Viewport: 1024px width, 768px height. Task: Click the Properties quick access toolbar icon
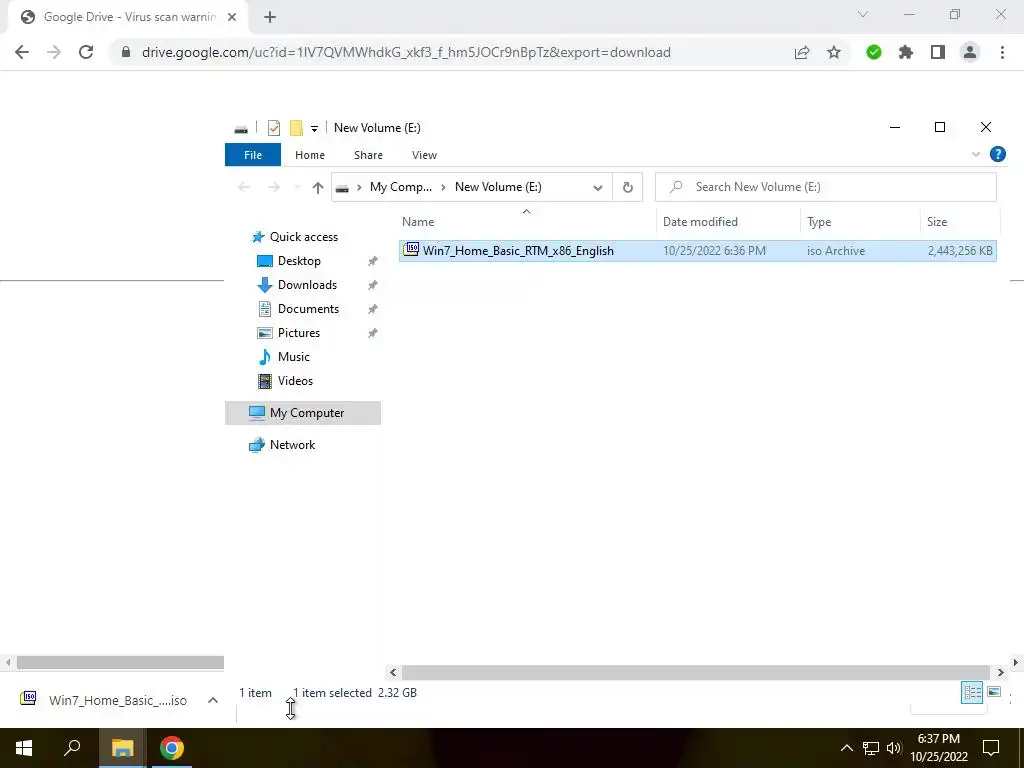pyautogui.click(x=274, y=128)
